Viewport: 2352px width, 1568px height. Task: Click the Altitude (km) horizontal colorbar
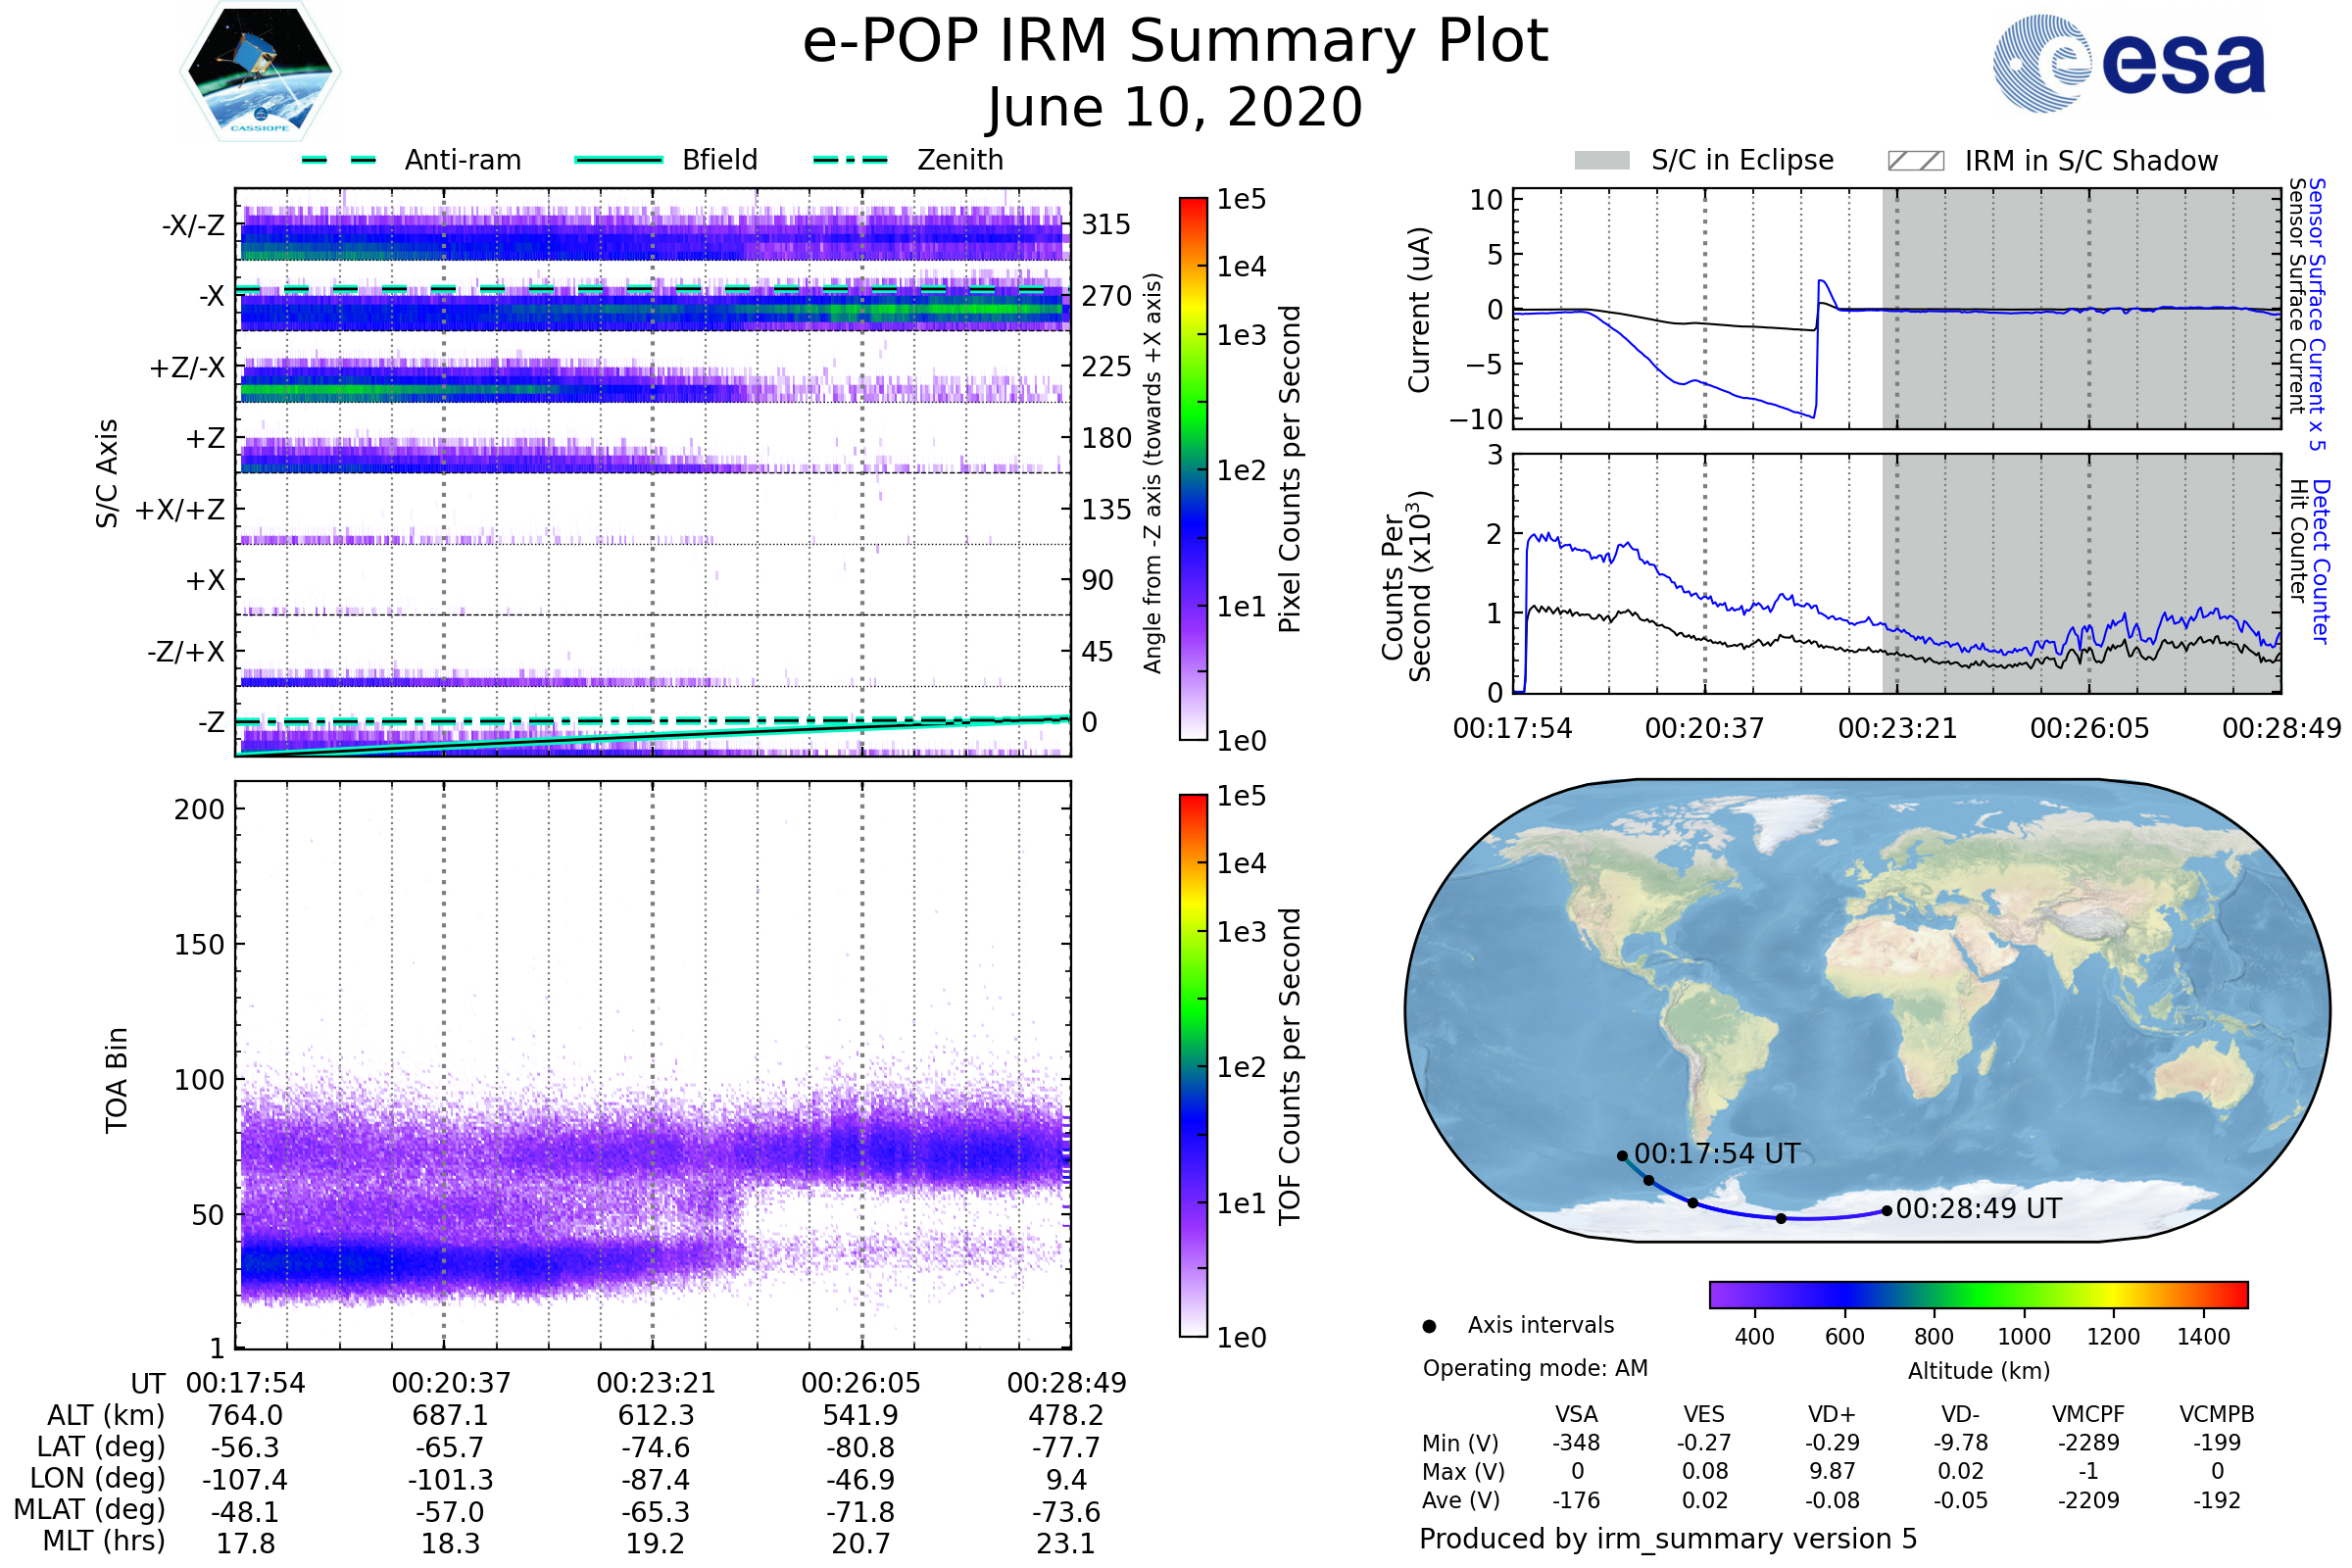point(1978,1294)
